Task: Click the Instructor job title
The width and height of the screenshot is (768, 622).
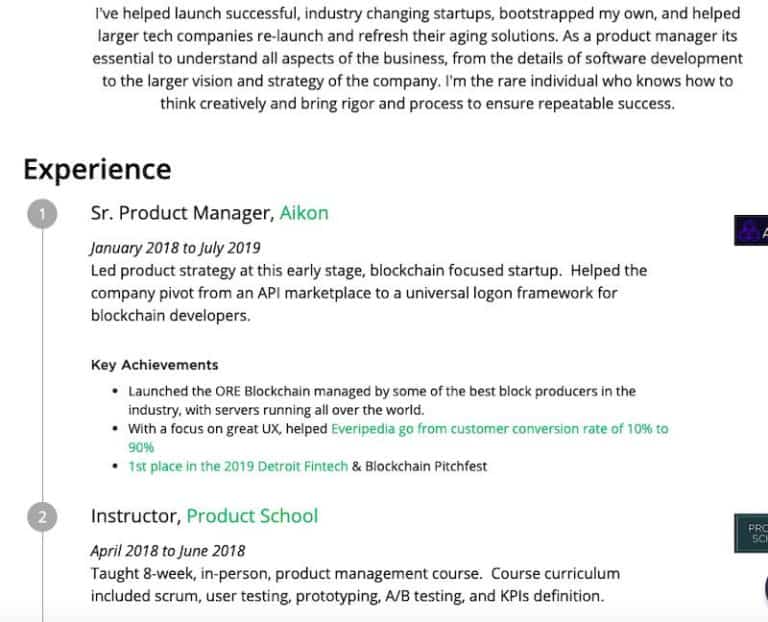Action: (x=135, y=516)
